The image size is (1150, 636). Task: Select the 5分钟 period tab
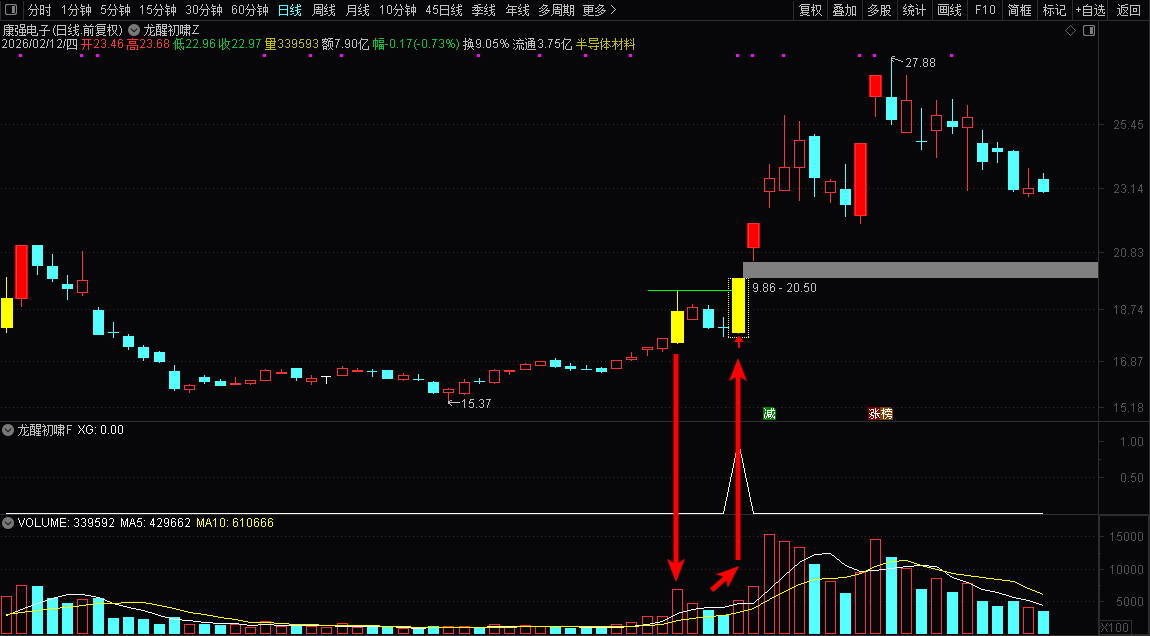(115, 10)
